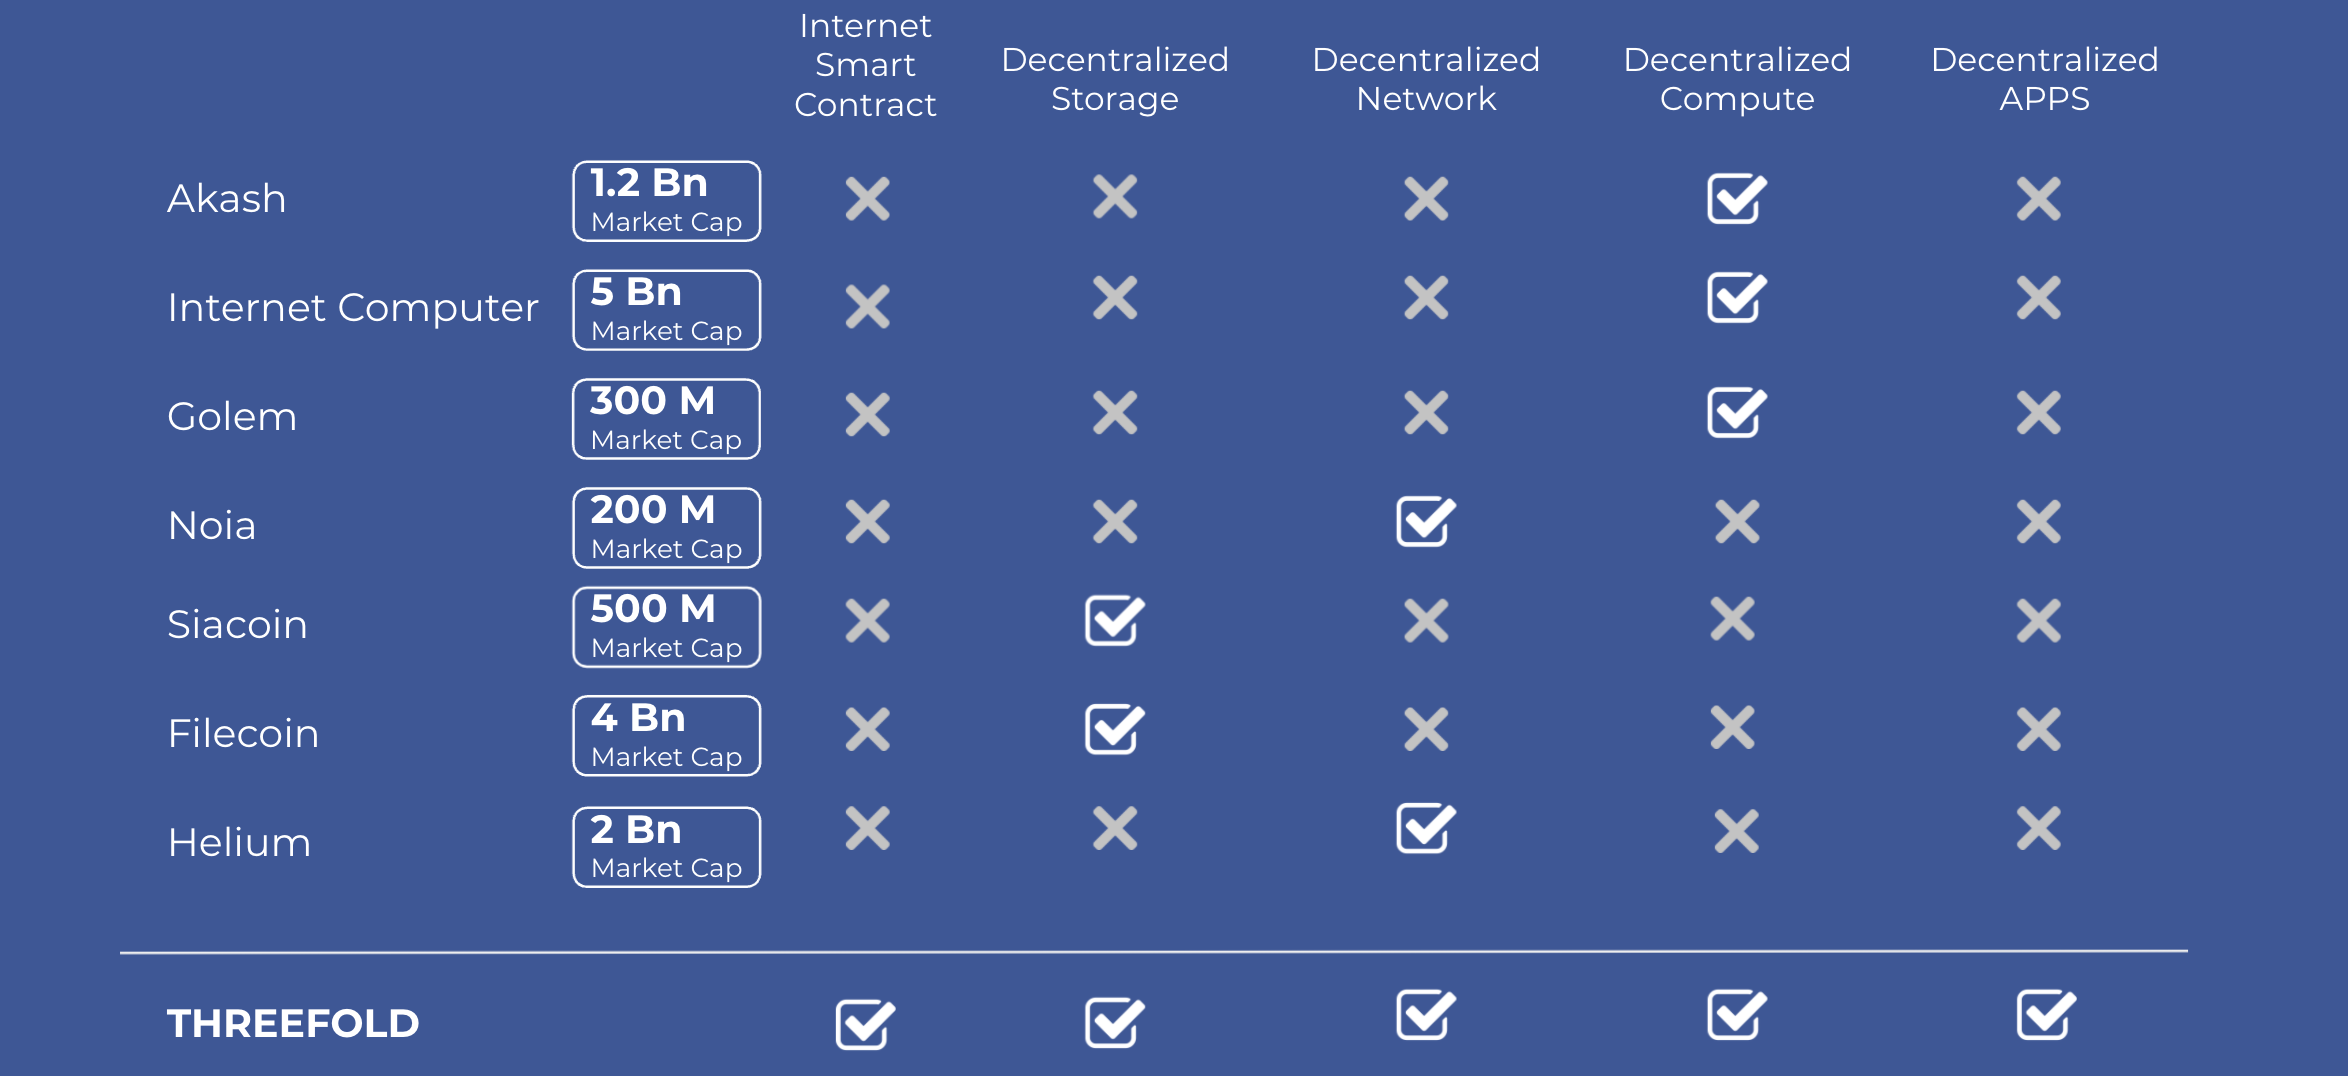The image size is (2348, 1076).
Task: Click the Internet Smart Contract column header
Action: coord(865,65)
